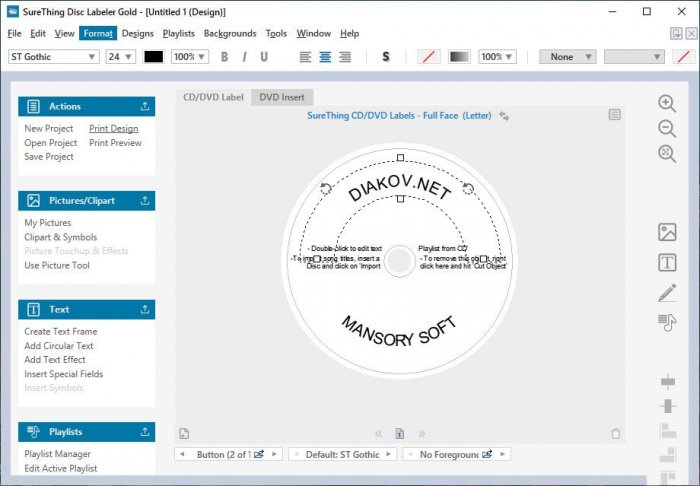
Task: Click the notes icon at canvas top right
Action: [x=614, y=115]
